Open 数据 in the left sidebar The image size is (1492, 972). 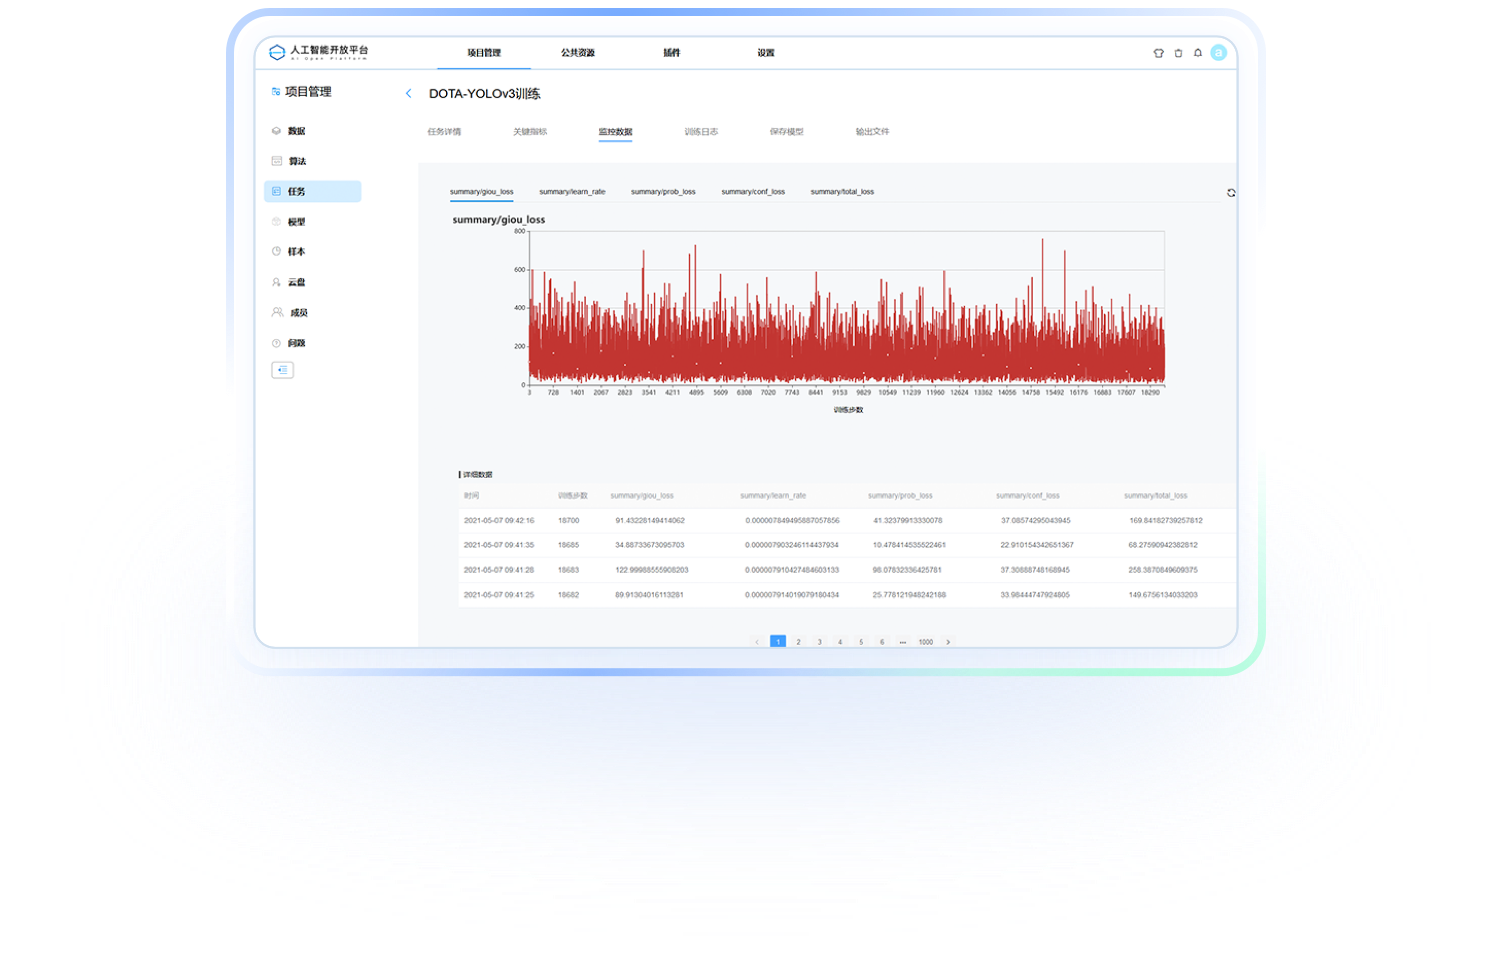(296, 131)
